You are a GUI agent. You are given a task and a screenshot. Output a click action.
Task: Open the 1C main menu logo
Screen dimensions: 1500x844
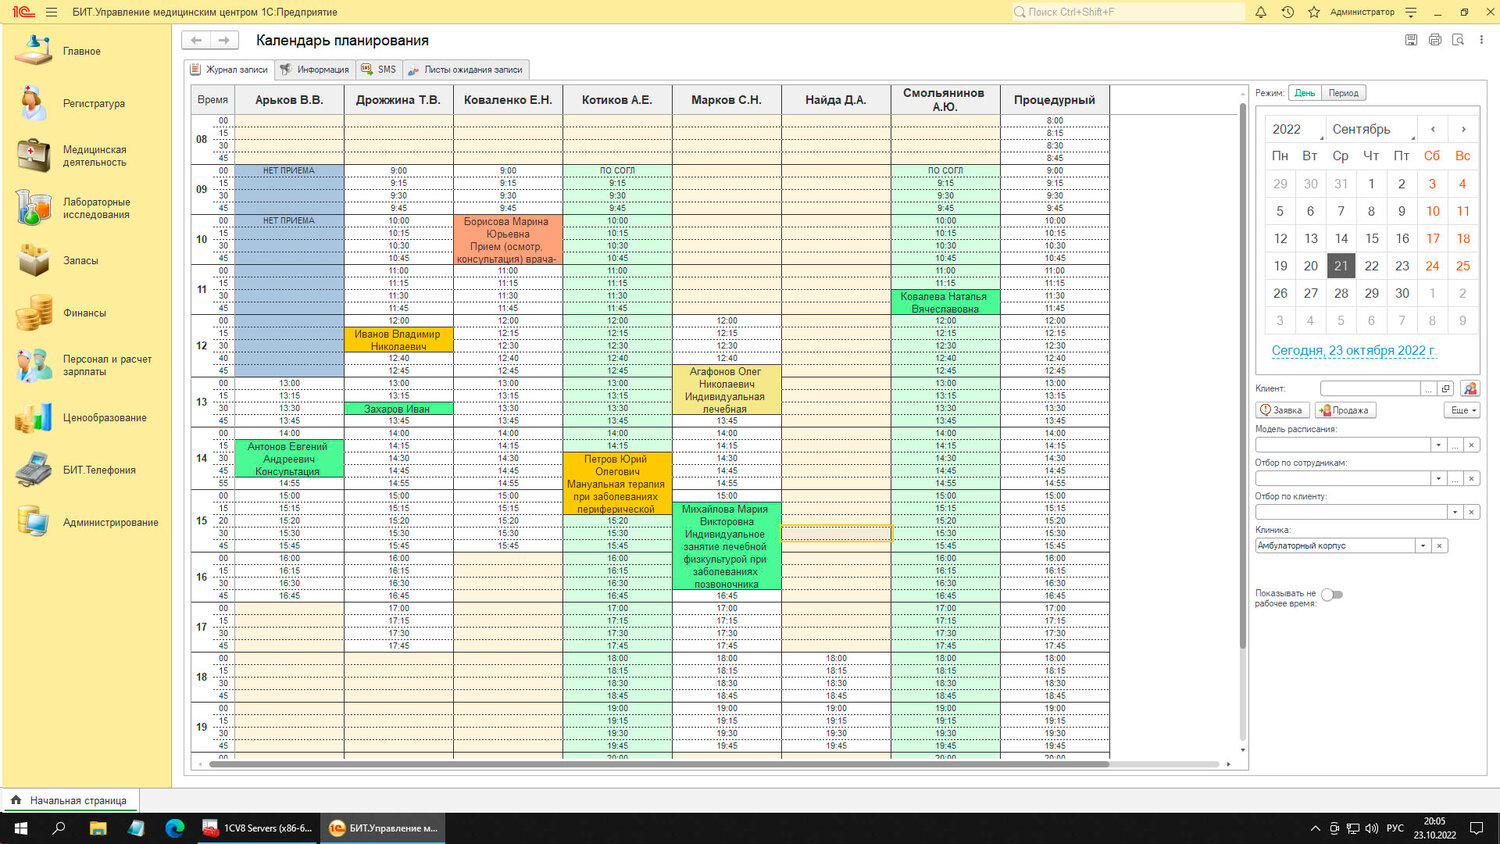[x=23, y=12]
